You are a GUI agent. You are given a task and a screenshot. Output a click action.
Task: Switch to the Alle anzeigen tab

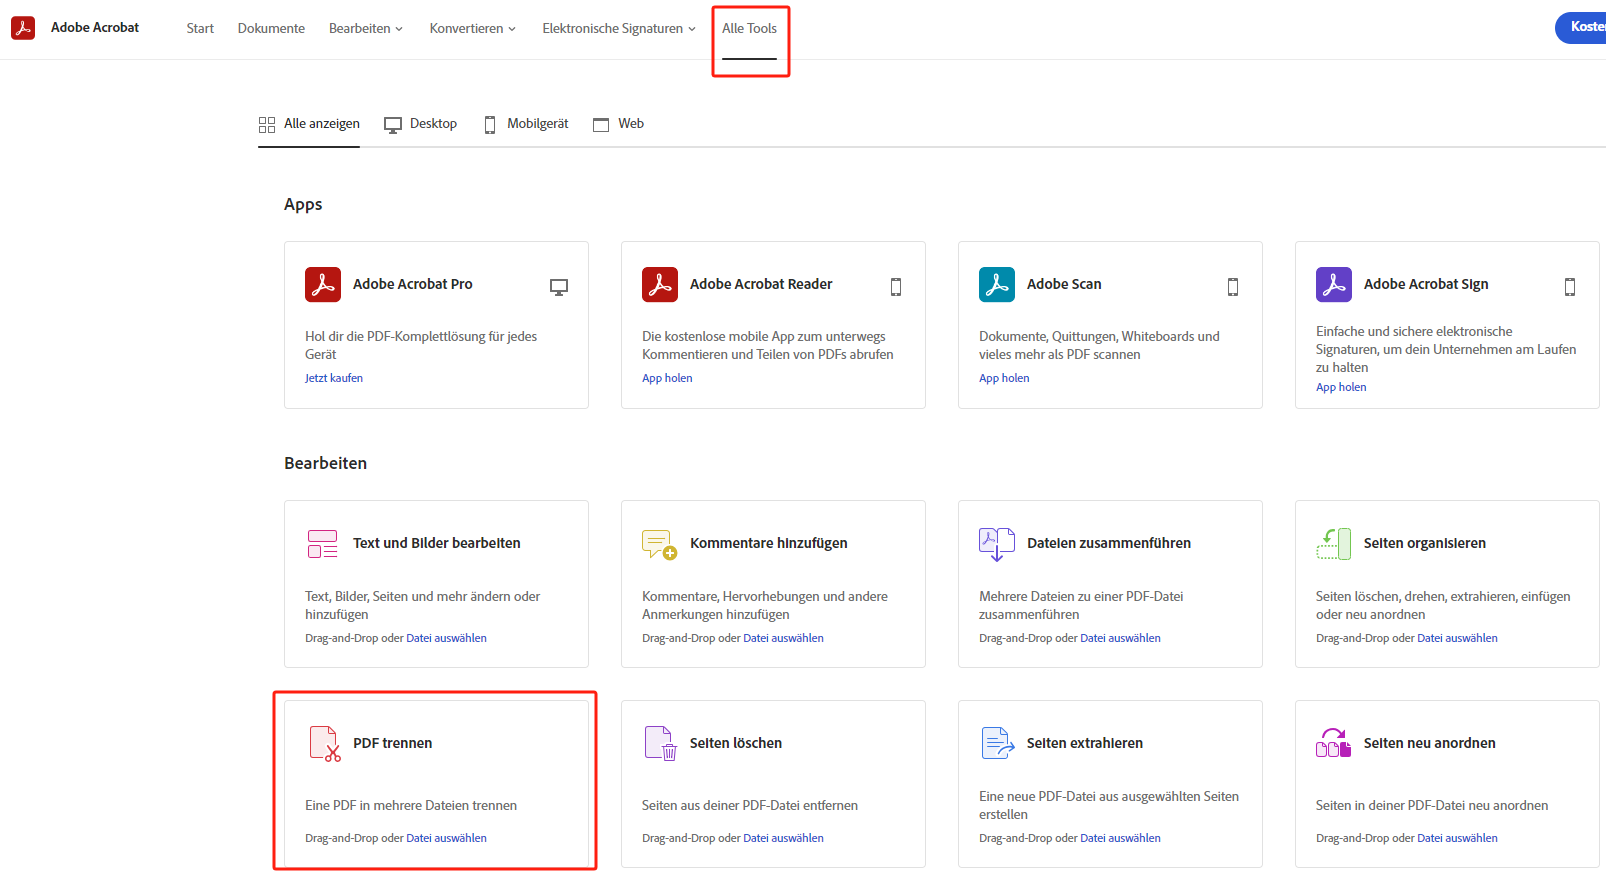pyautogui.click(x=309, y=124)
